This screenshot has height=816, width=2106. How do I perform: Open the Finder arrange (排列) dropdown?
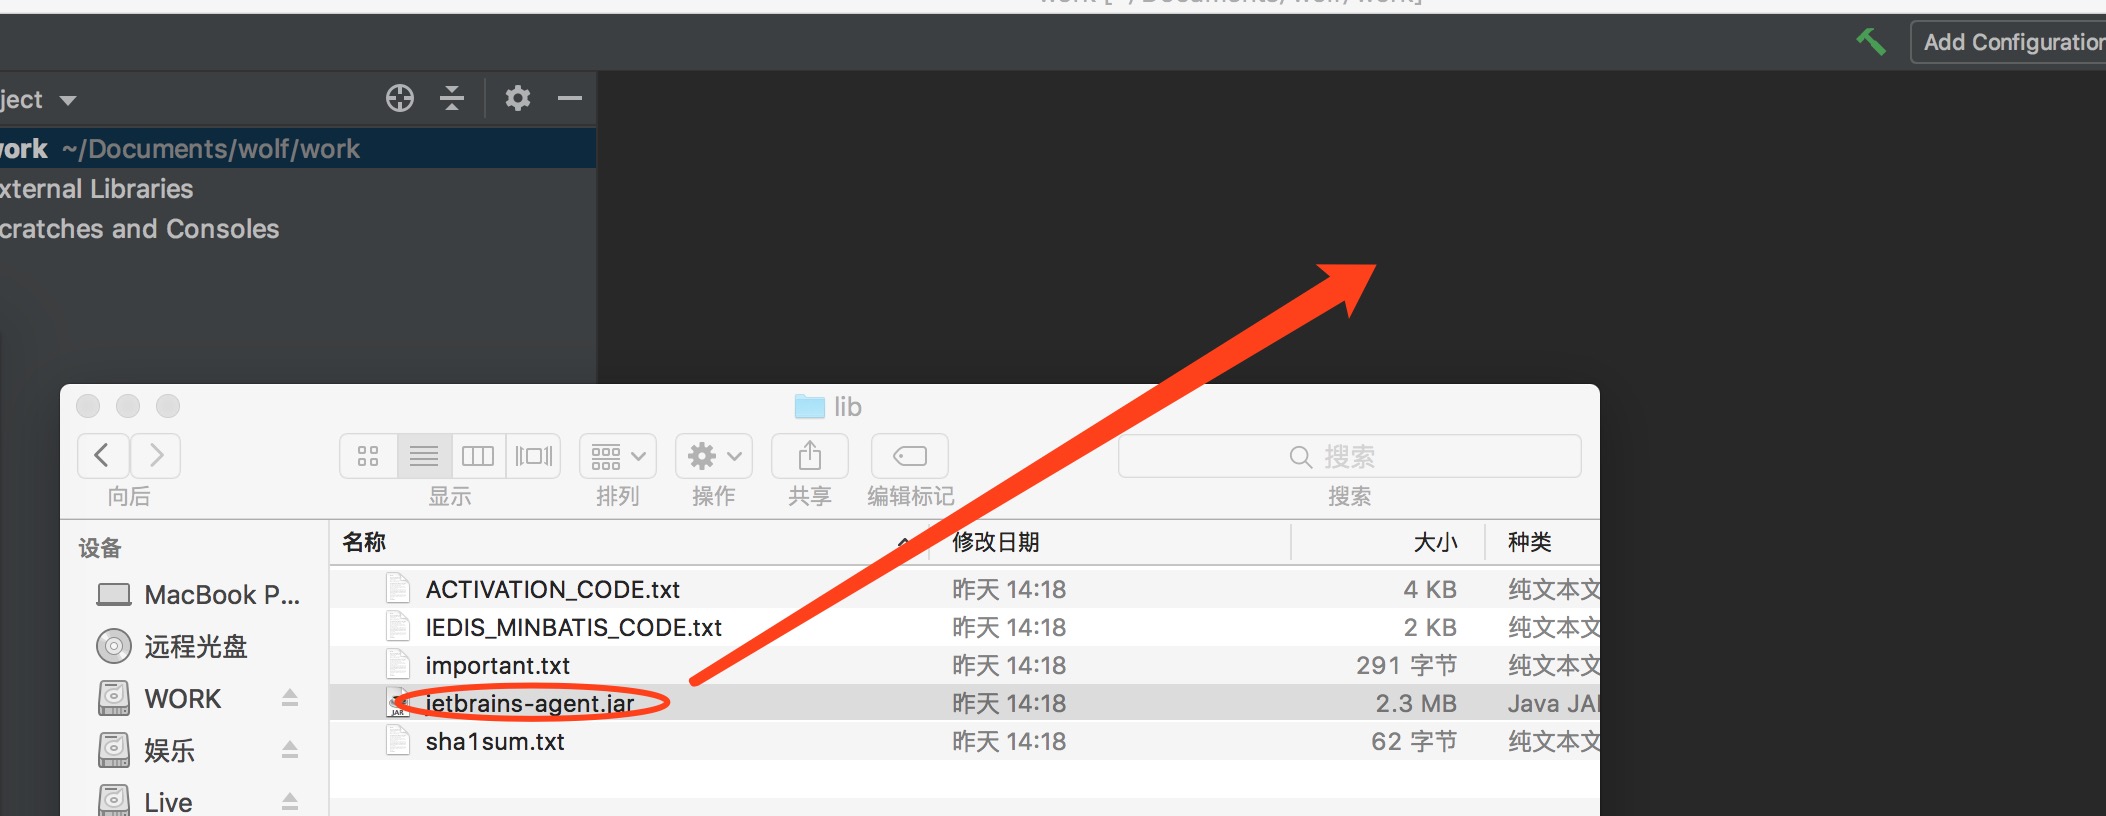pyautogui.click(x=617, y=456)
